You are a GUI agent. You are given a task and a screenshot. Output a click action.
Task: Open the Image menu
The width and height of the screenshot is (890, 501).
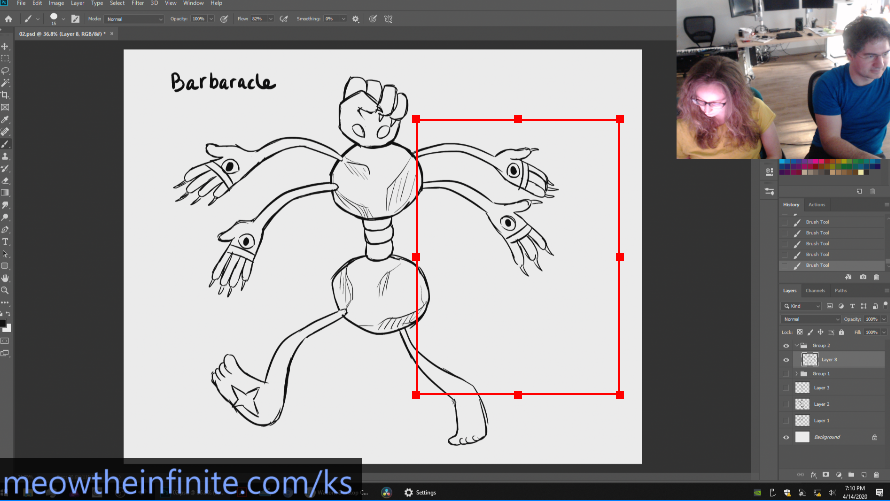tap(56, 3)
